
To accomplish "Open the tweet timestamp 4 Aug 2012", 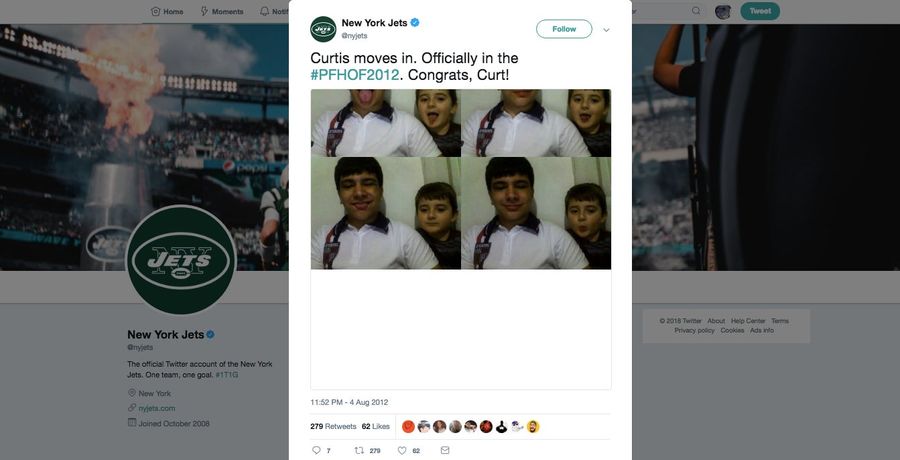I will (x=349, y=402).
